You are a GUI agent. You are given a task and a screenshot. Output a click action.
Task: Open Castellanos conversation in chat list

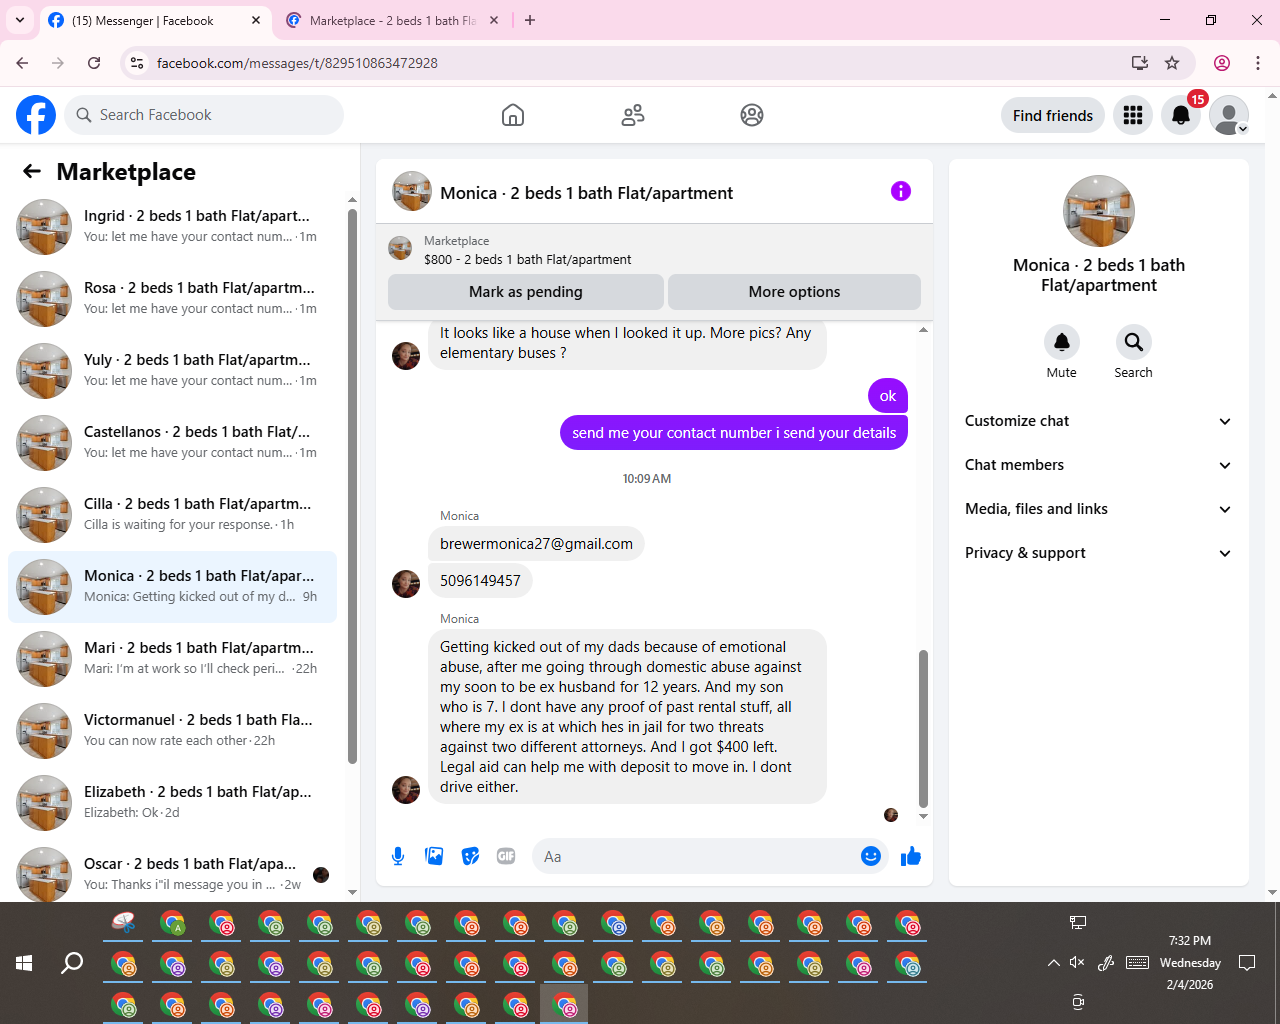(x=172, y=443)
